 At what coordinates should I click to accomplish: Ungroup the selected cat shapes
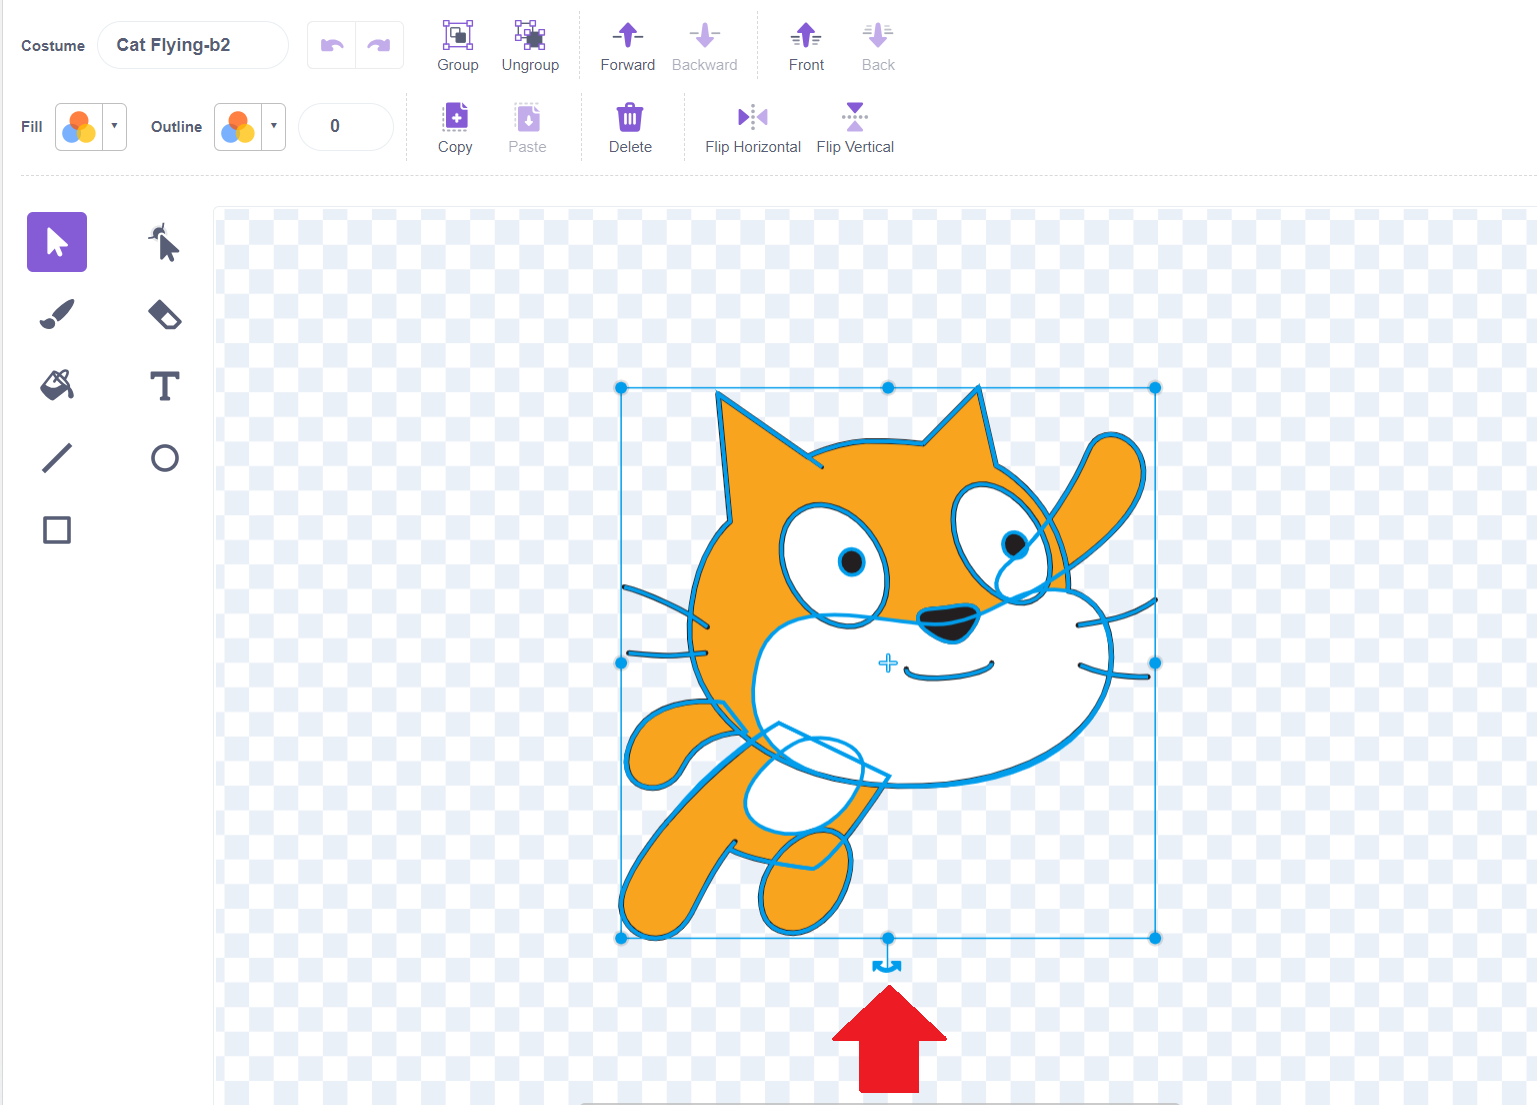[x=530, y=46]
